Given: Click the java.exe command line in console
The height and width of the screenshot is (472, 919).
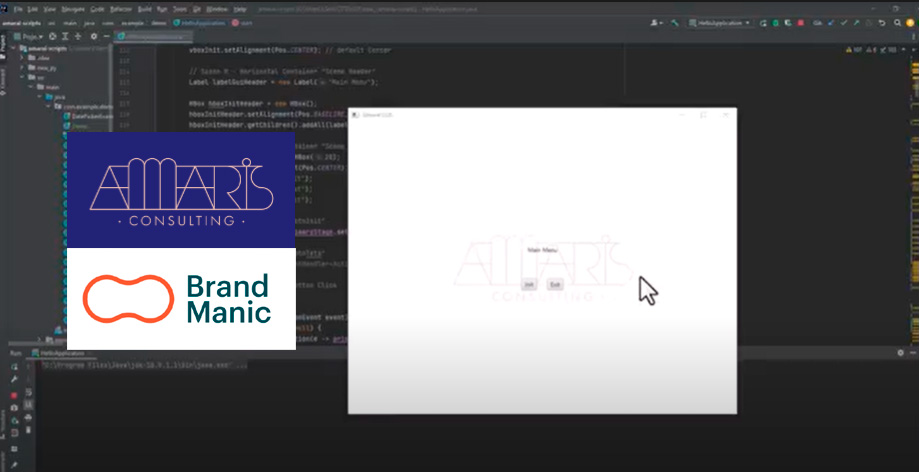Looking at the screenshot, I should point(144,365).
